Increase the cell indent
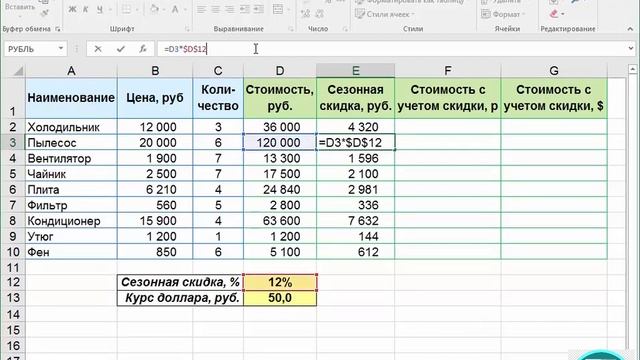Viewport: 640px width, 360px height. [258, 9]
